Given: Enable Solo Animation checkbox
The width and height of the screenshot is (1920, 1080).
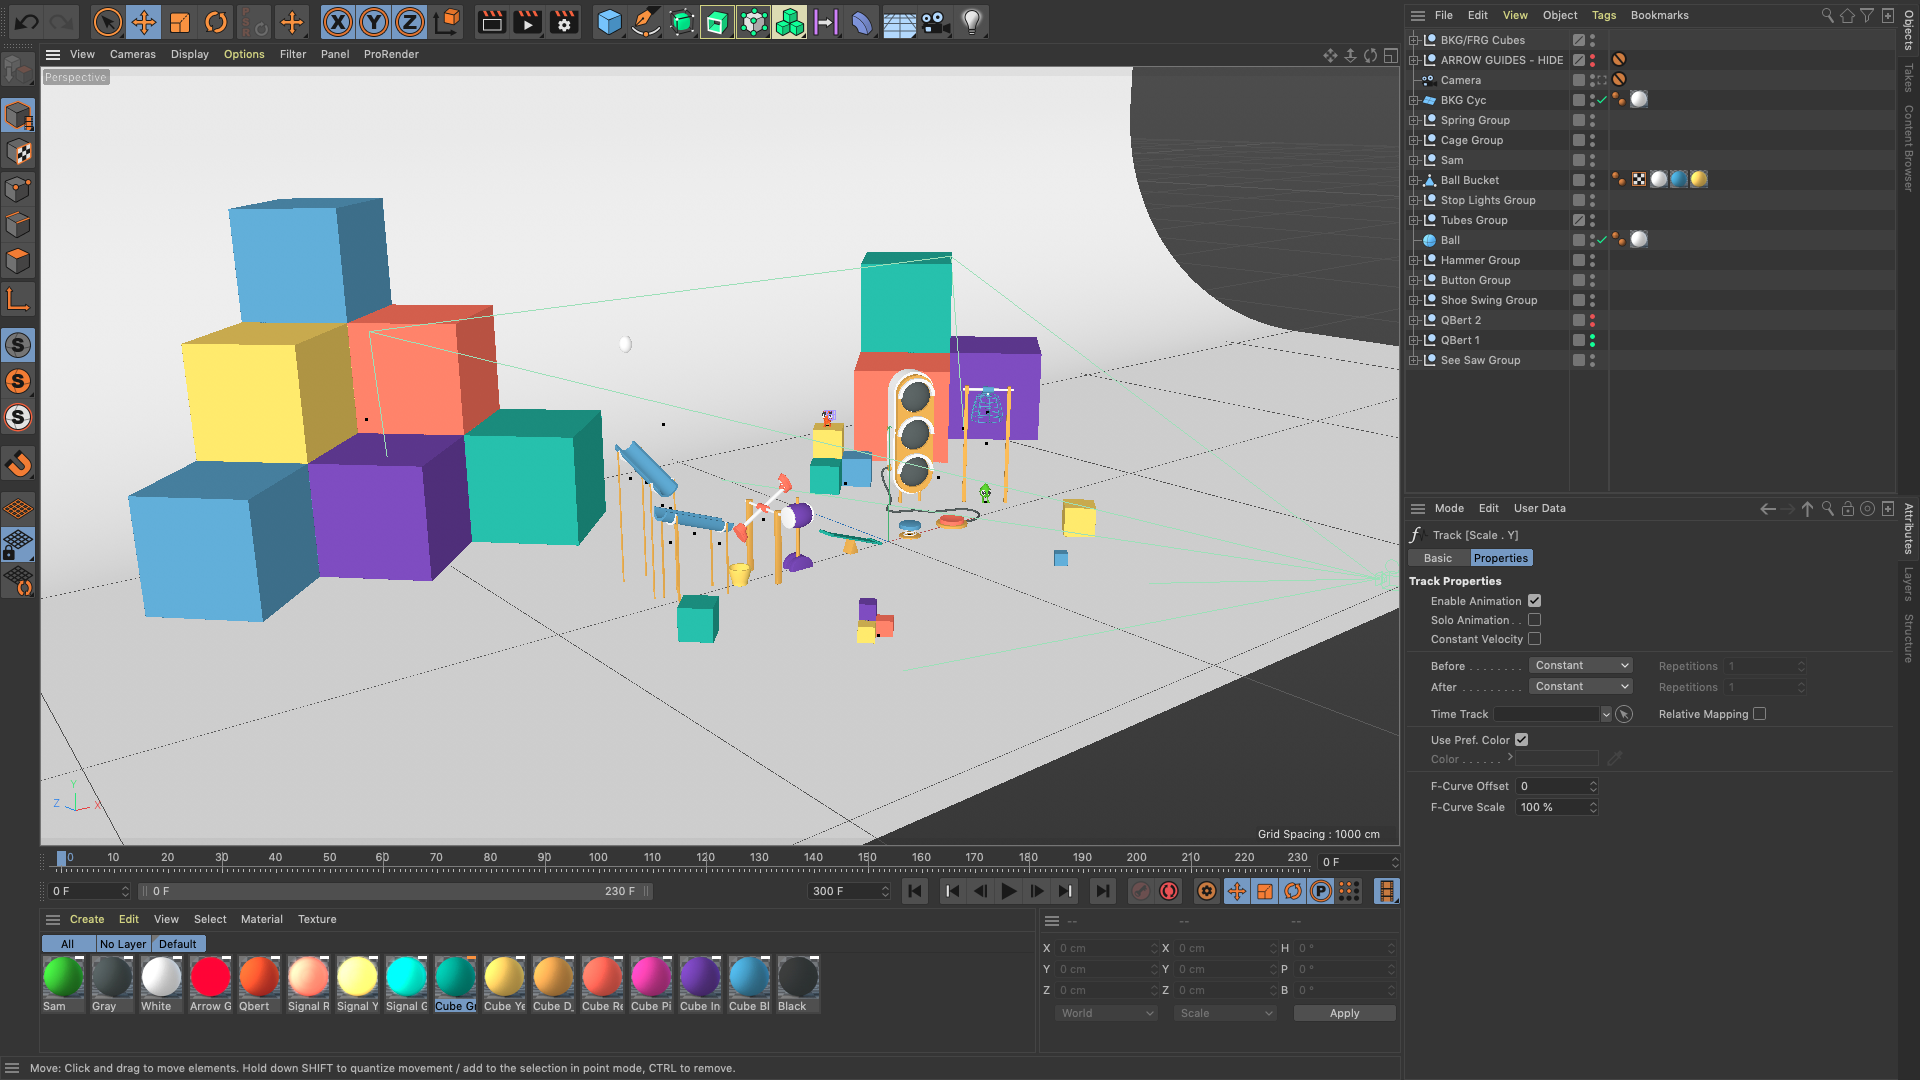Looking at the screenshot, I should (x=1534, y=620).
